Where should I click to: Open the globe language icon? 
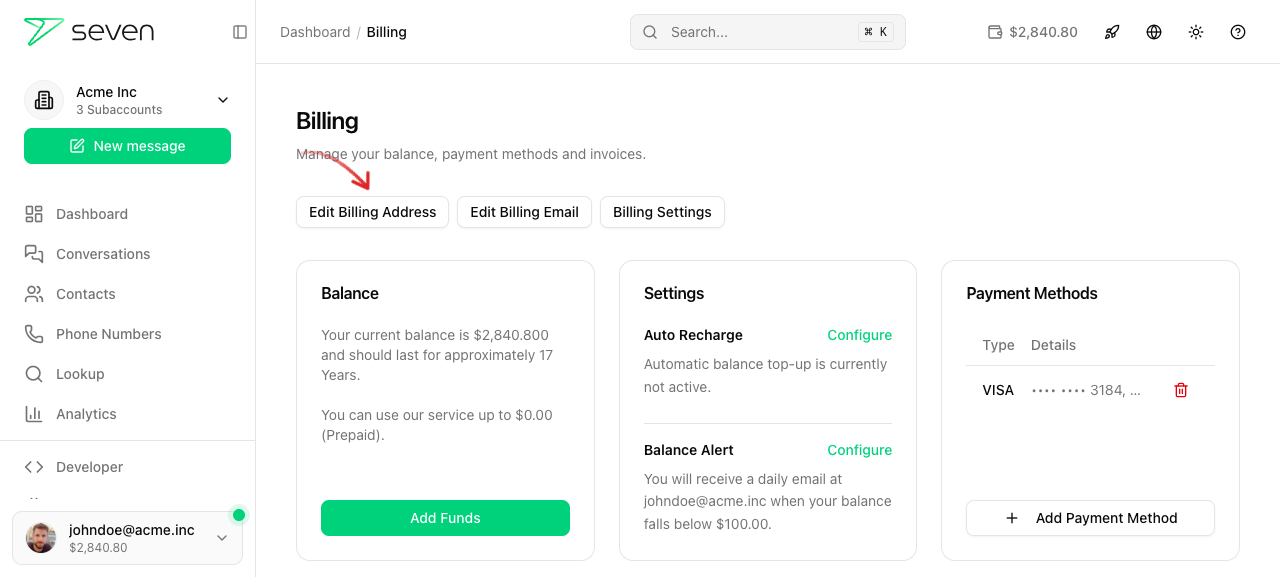(1154, 32)
